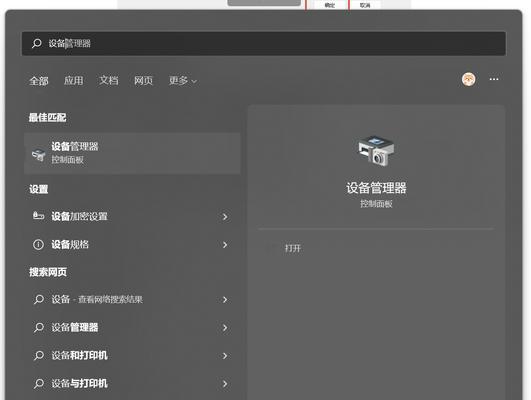
Task: Open the 设备管理器 best match result
Action: (x=132, y=153)
